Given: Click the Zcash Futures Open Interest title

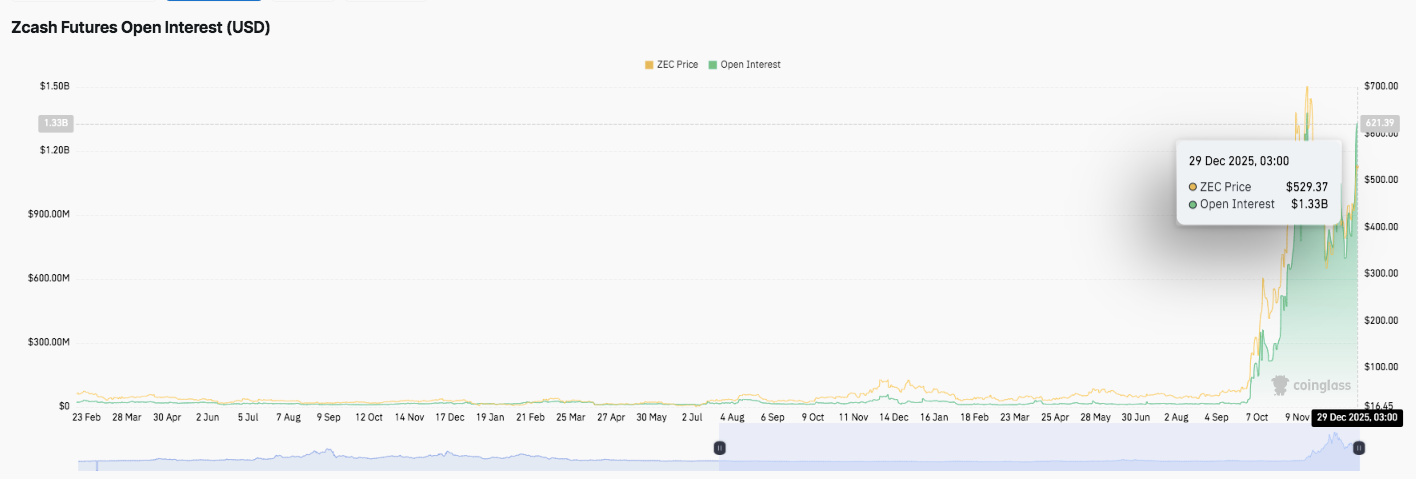Looking at the screenshot, I should (x=140, y=28).
